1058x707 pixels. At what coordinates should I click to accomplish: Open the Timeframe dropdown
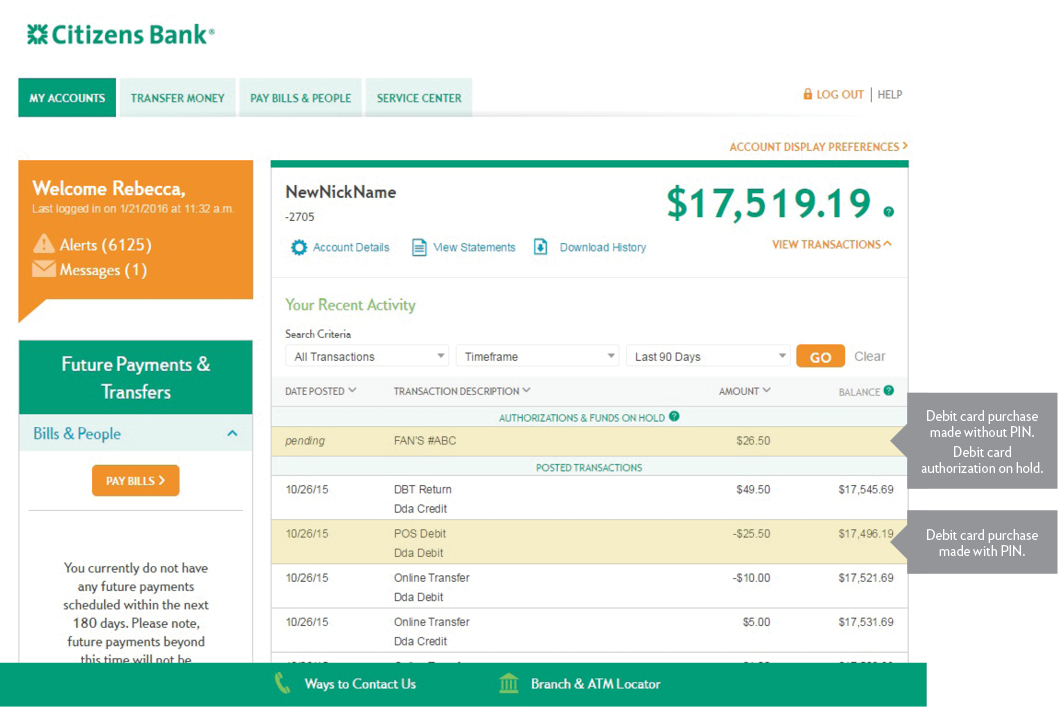coord(537,355)
